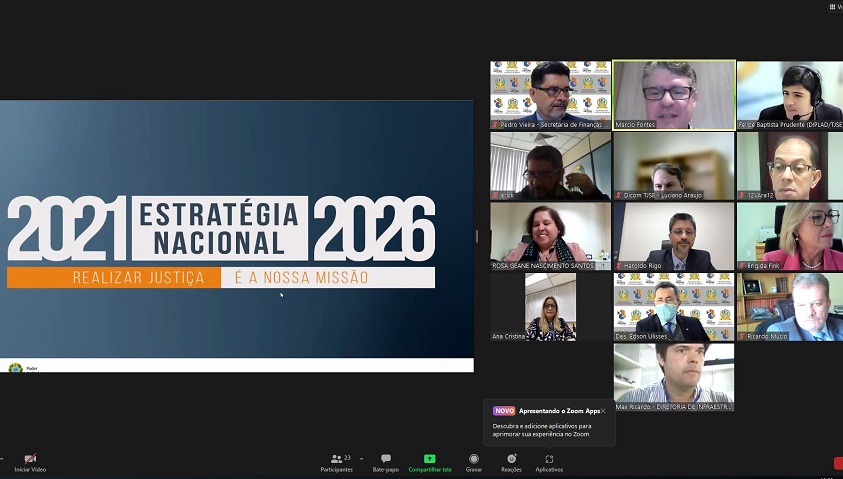Expand the arrow next to Participantes
Screen dimensions: 843x479
[x=361, y=459]
